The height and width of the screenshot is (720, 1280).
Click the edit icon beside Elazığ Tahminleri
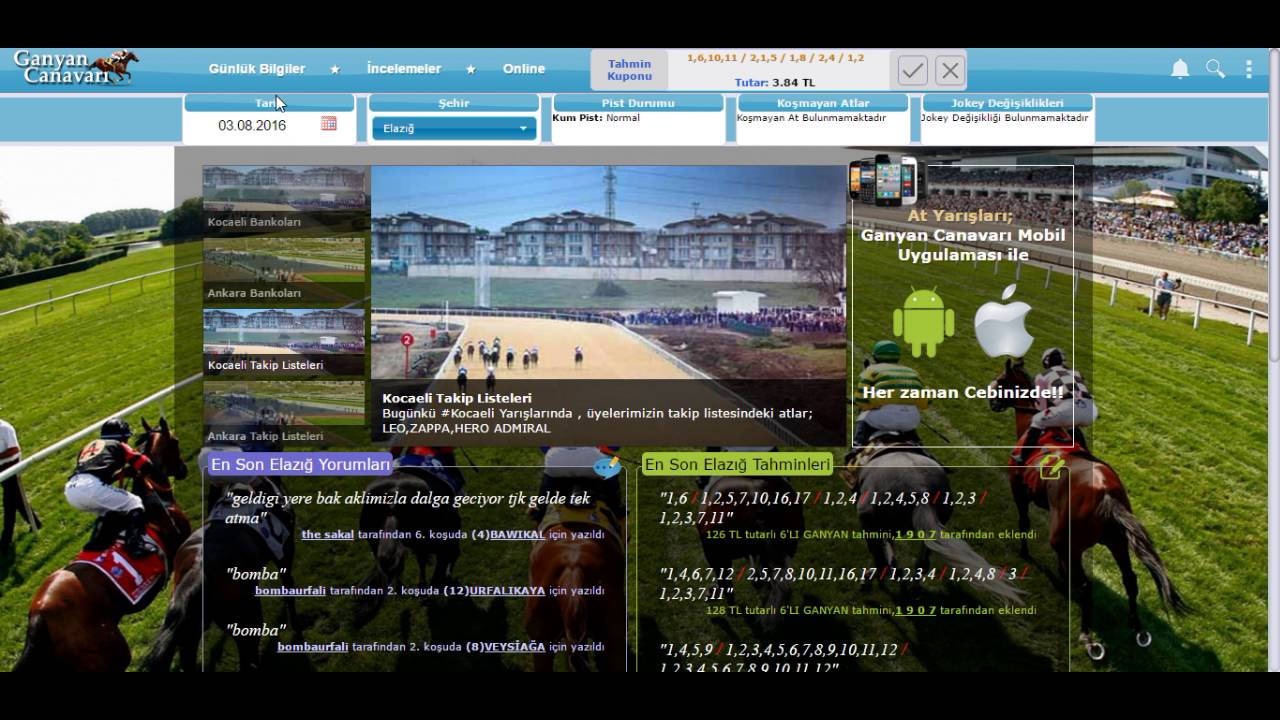pyautogui.click(x=1051, y=466)
